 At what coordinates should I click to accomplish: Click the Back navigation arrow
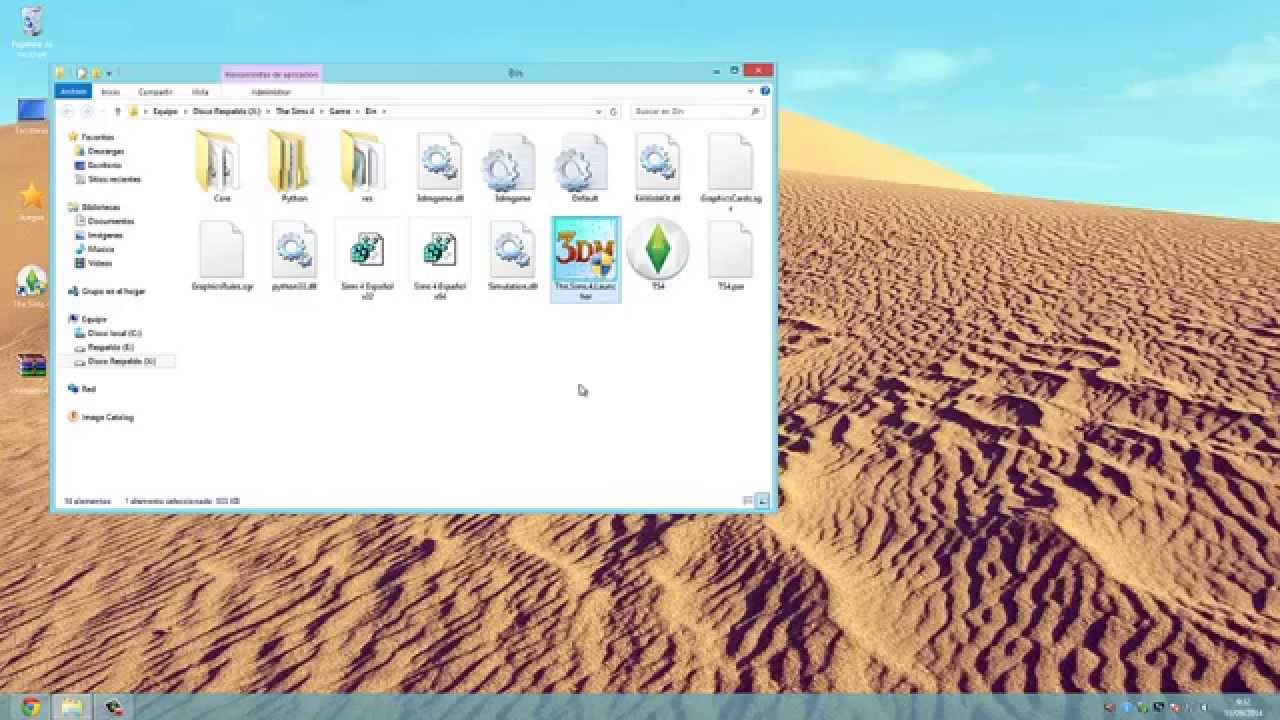point(67,111)
